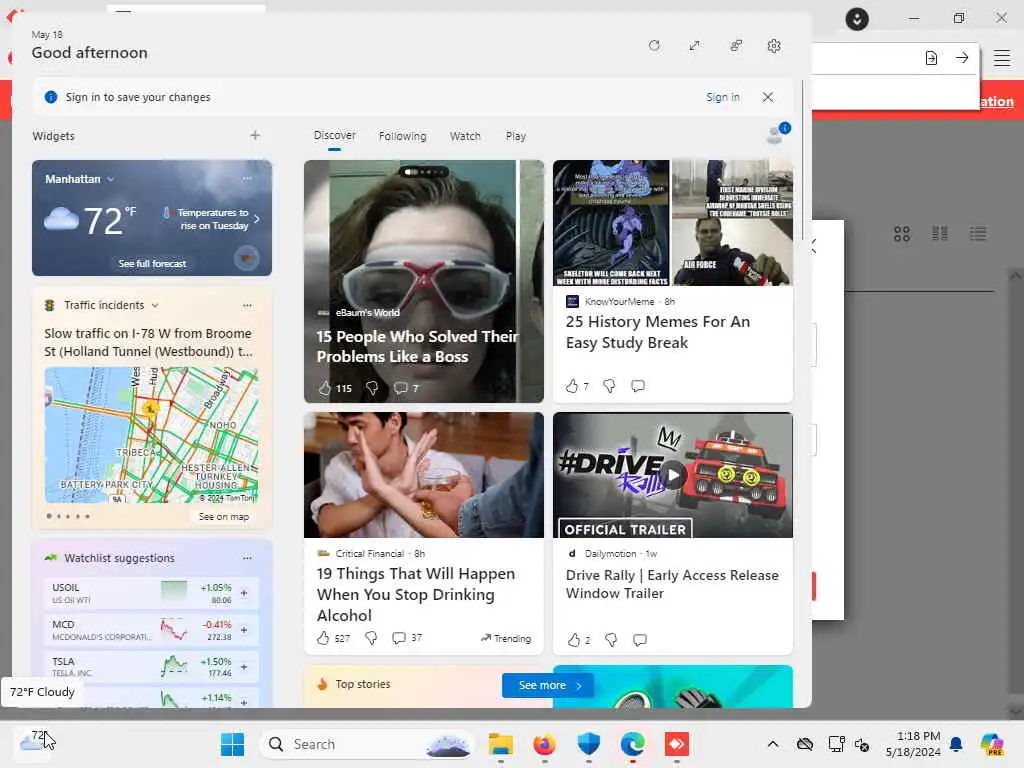Open feed personalization icon beside settings

(x=735, y=46)
